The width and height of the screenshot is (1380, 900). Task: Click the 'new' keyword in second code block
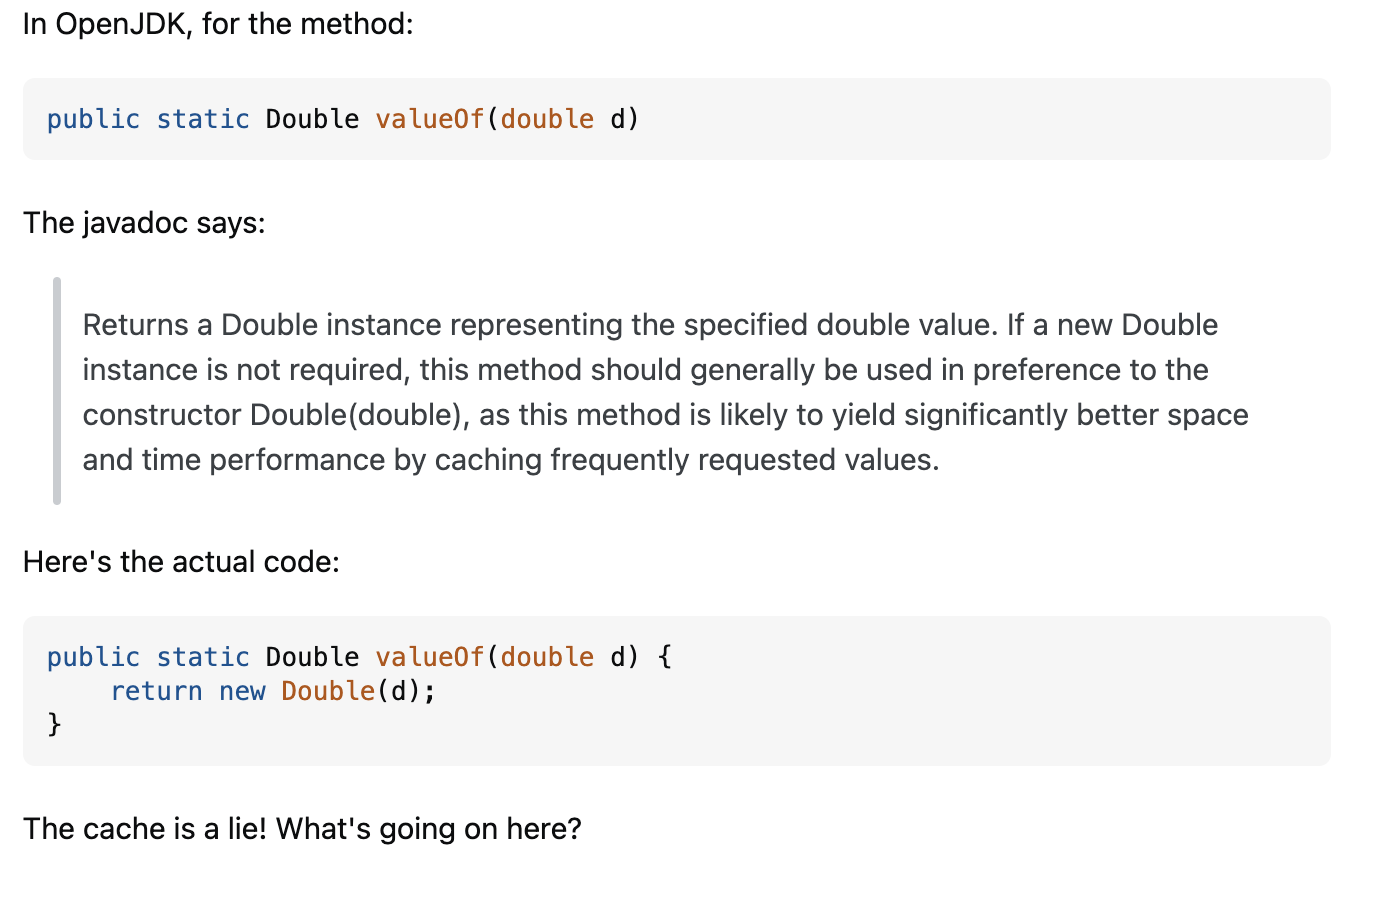[x=242, y=691]
